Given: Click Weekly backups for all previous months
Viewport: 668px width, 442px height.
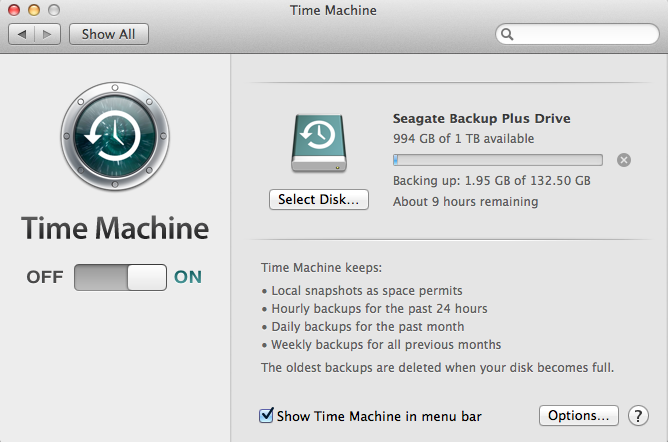Looking at the screenshot, I should 381,344.
